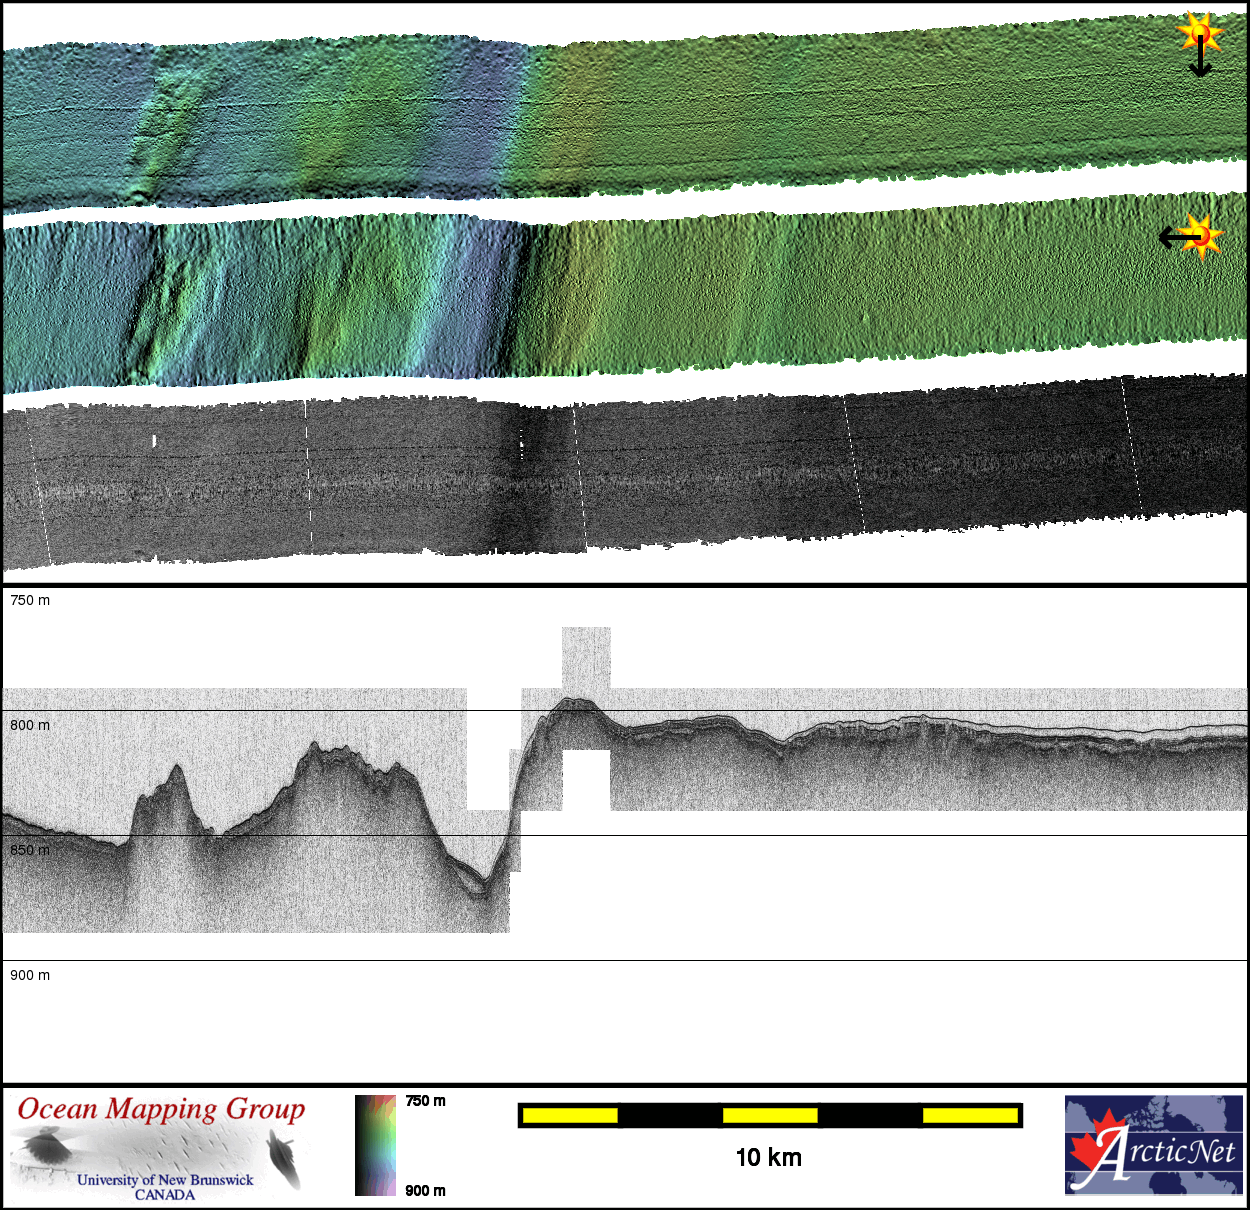Image resolution: width=1250 pixels, height=1210 pixels.
Task: Click the black downward illumination arrow
Action: pyautogui.click(x=1200, y=62)
